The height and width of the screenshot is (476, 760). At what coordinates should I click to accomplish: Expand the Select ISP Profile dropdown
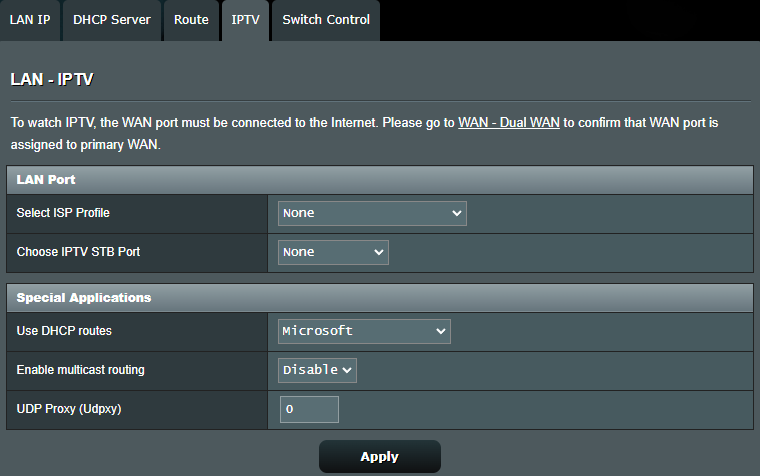coord(372,213)
